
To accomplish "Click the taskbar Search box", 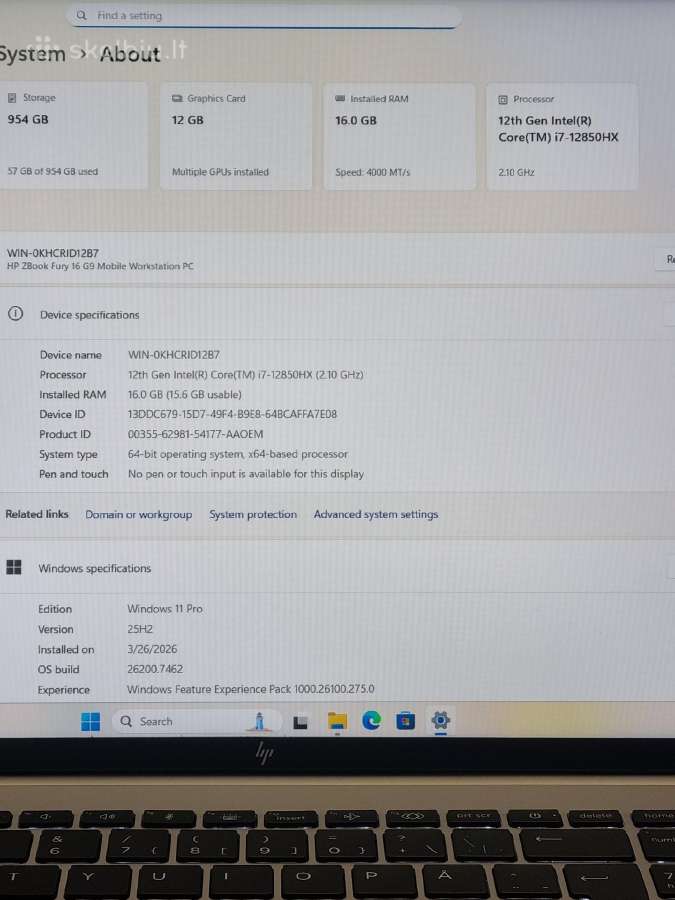I will [x=196, y=721].
